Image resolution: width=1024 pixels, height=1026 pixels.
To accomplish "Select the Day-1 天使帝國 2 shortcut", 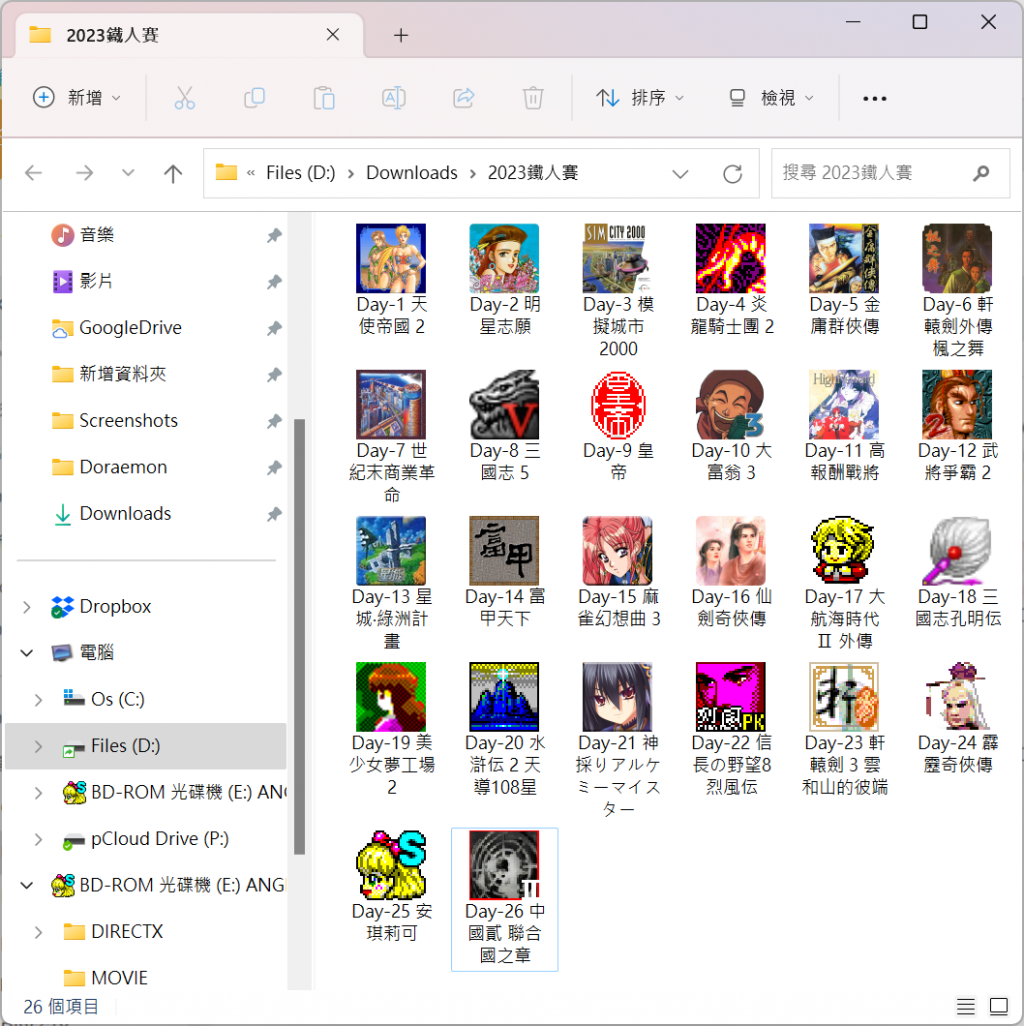I will (391, 279).
